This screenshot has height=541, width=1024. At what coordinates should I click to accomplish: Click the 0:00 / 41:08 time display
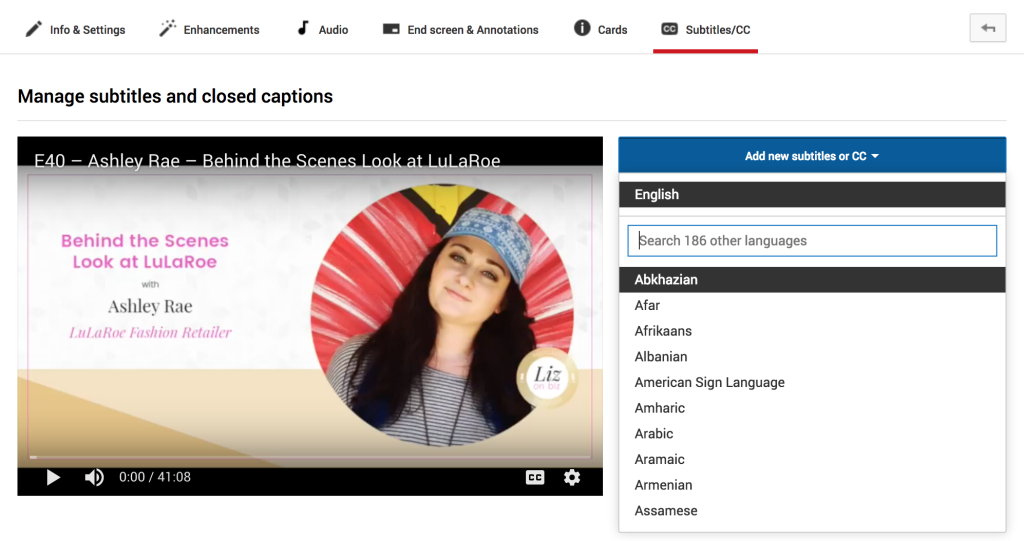tap(155, 477)
